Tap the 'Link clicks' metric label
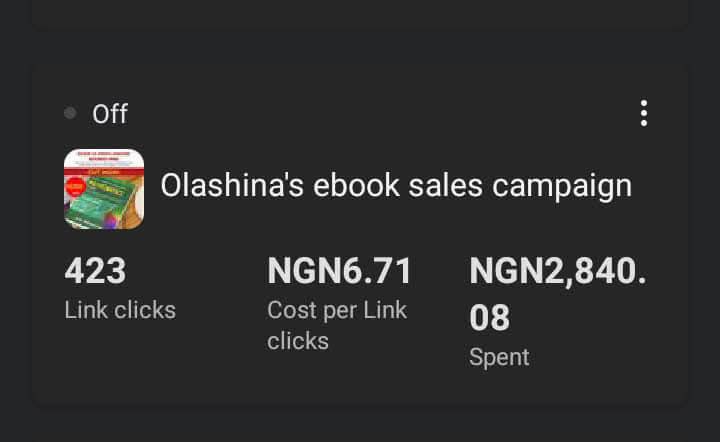The image size is (720, 442). click(120, 310)
